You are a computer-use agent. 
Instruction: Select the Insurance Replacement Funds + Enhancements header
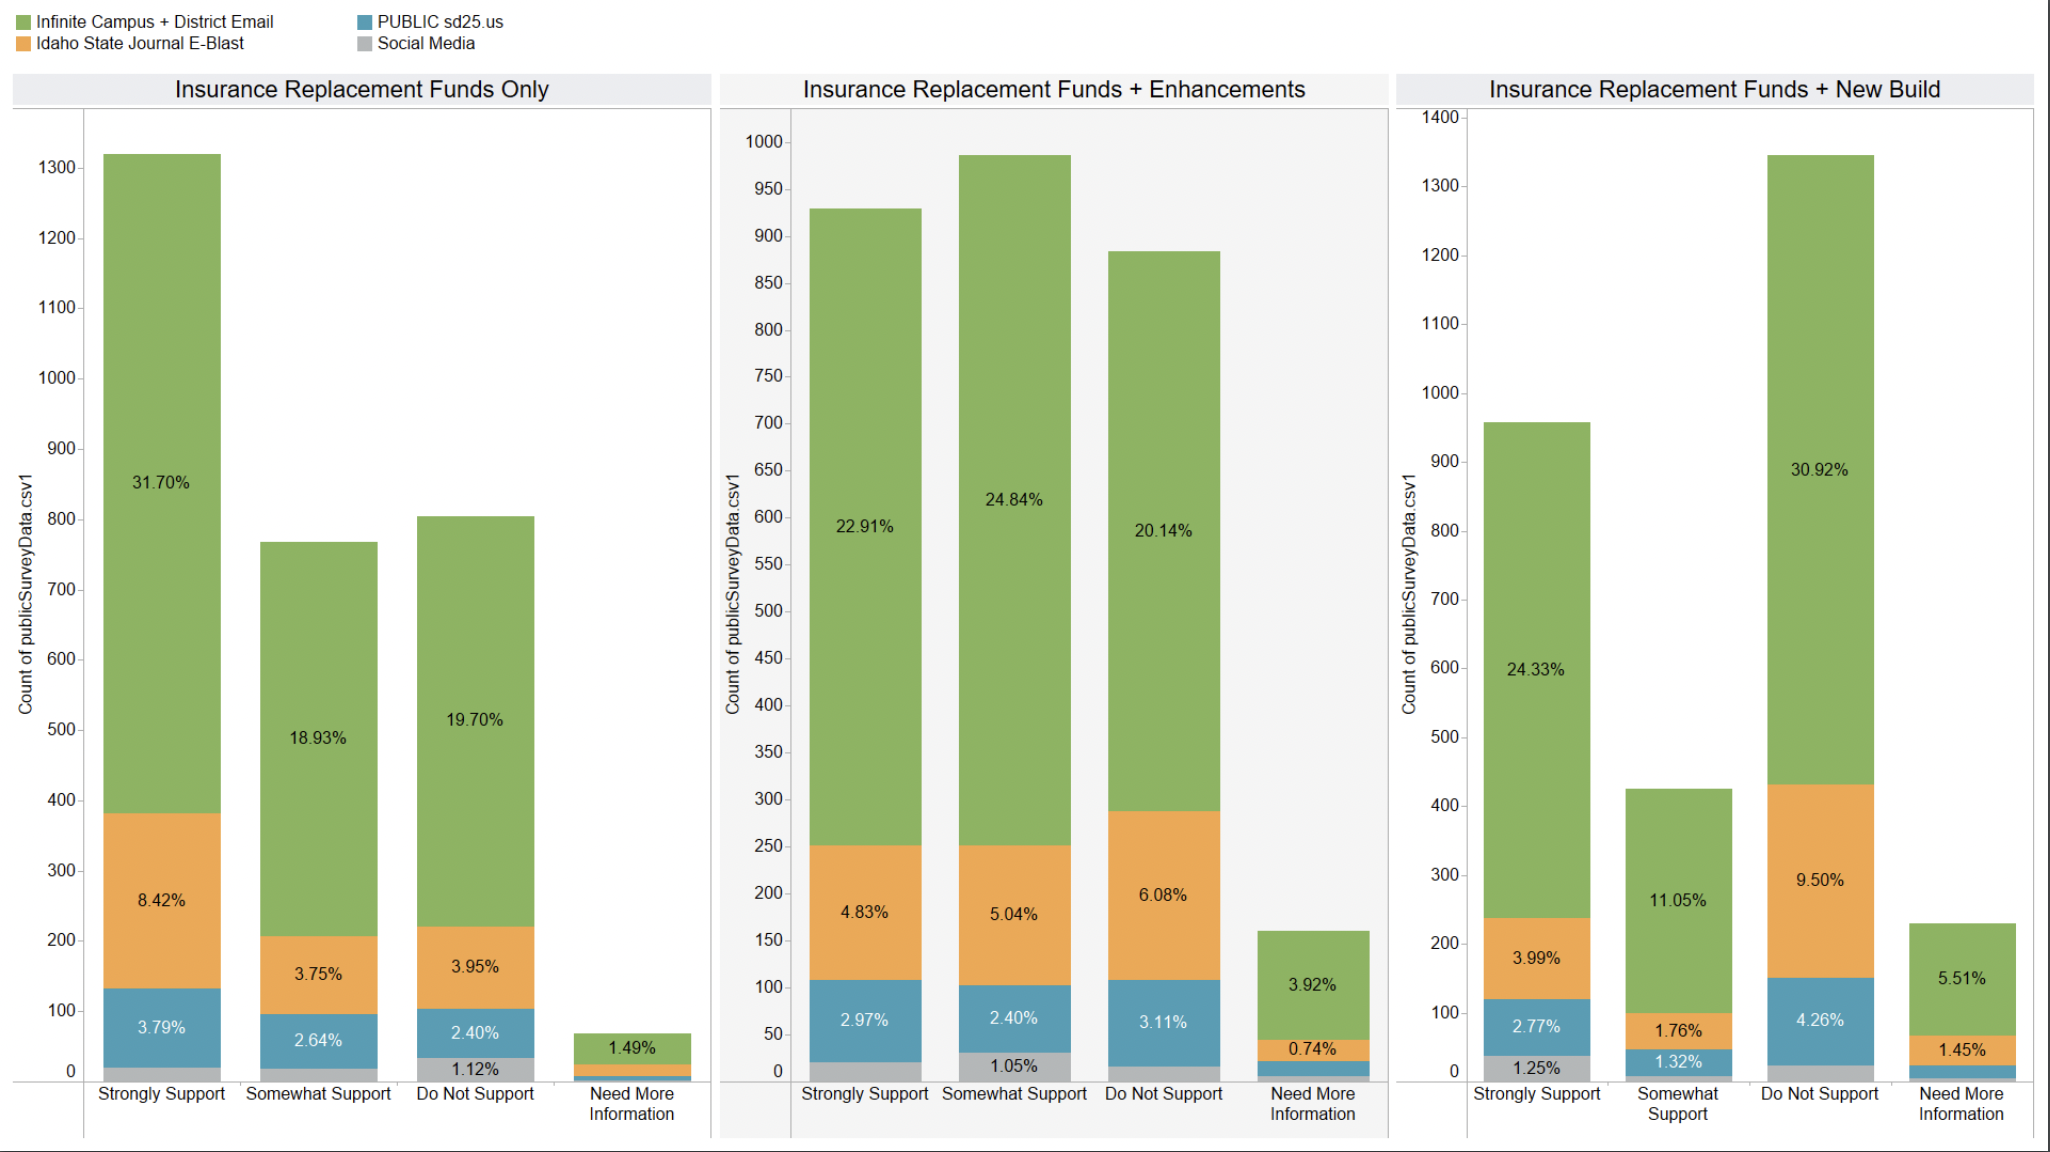(1053, 89)
